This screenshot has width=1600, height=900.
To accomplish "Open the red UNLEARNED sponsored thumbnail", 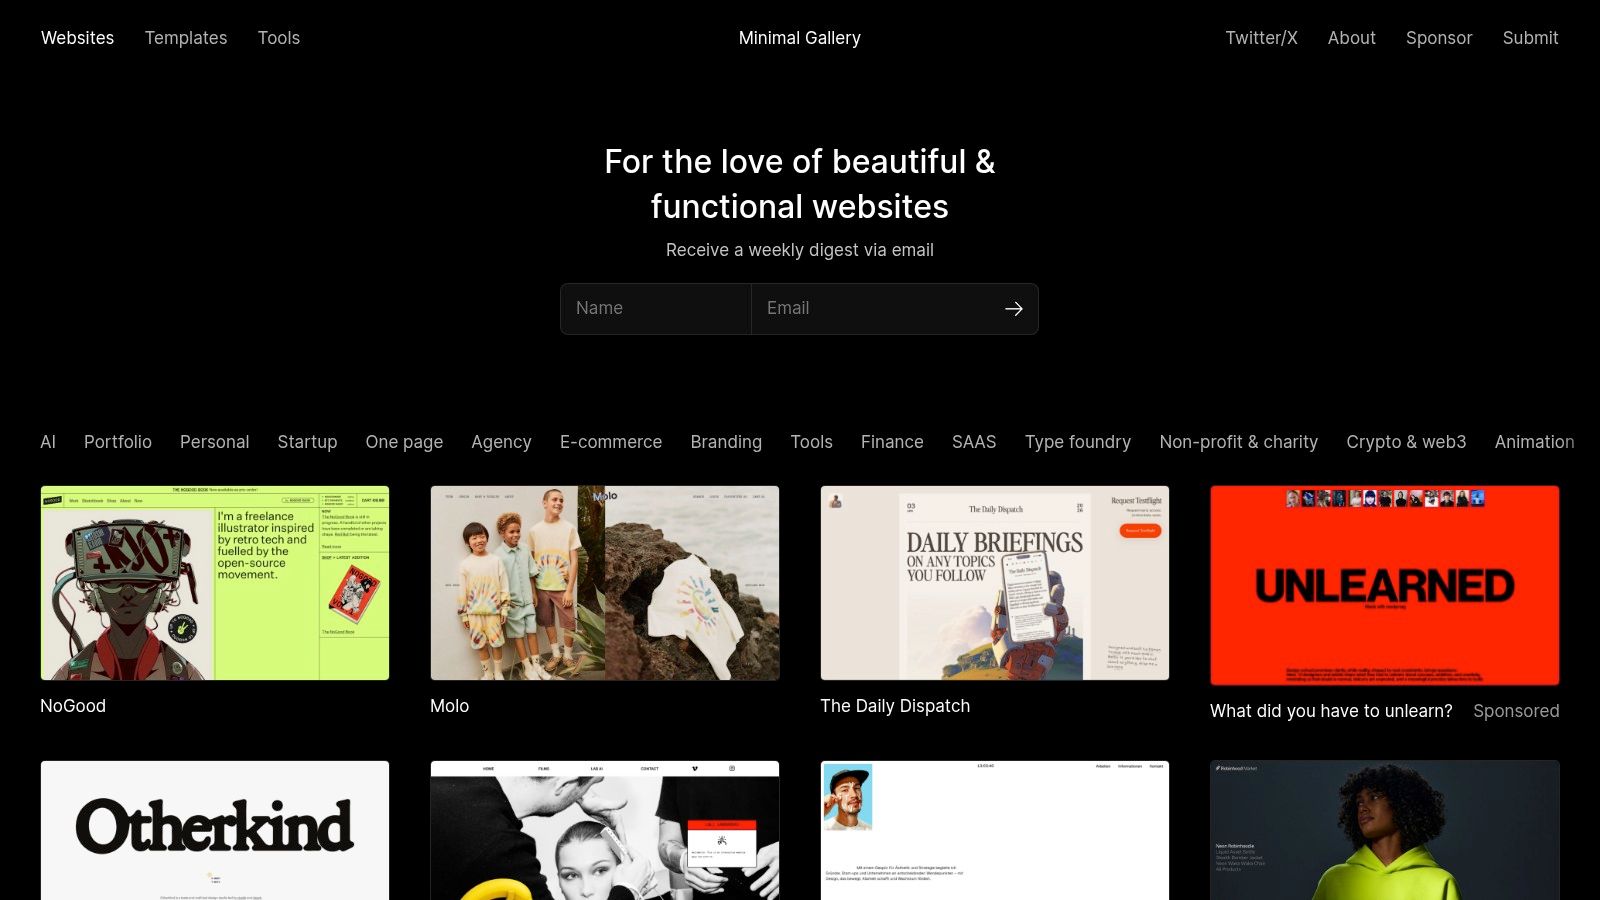I will [1385, 585].
